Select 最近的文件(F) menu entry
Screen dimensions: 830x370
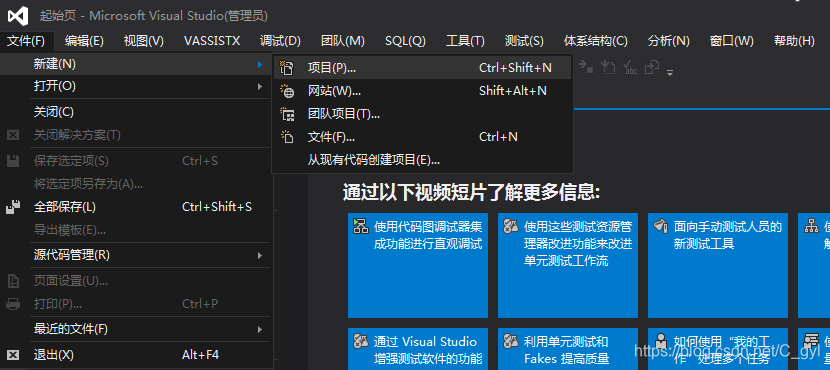(136, 329)
